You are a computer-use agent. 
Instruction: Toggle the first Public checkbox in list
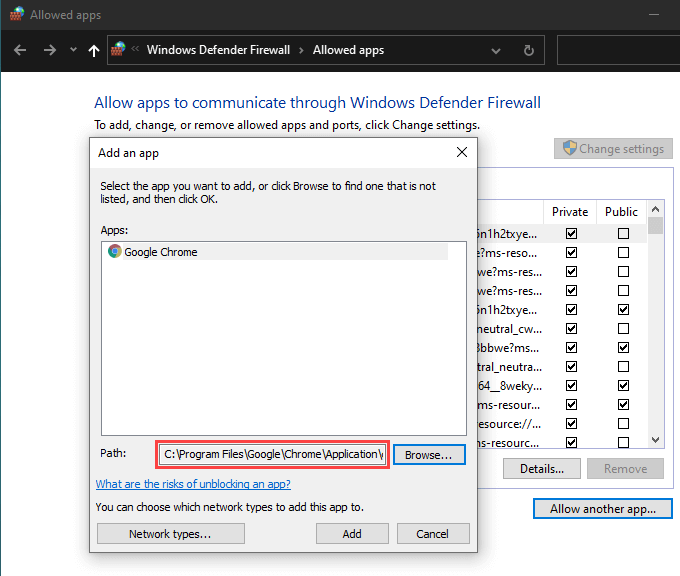623,233
